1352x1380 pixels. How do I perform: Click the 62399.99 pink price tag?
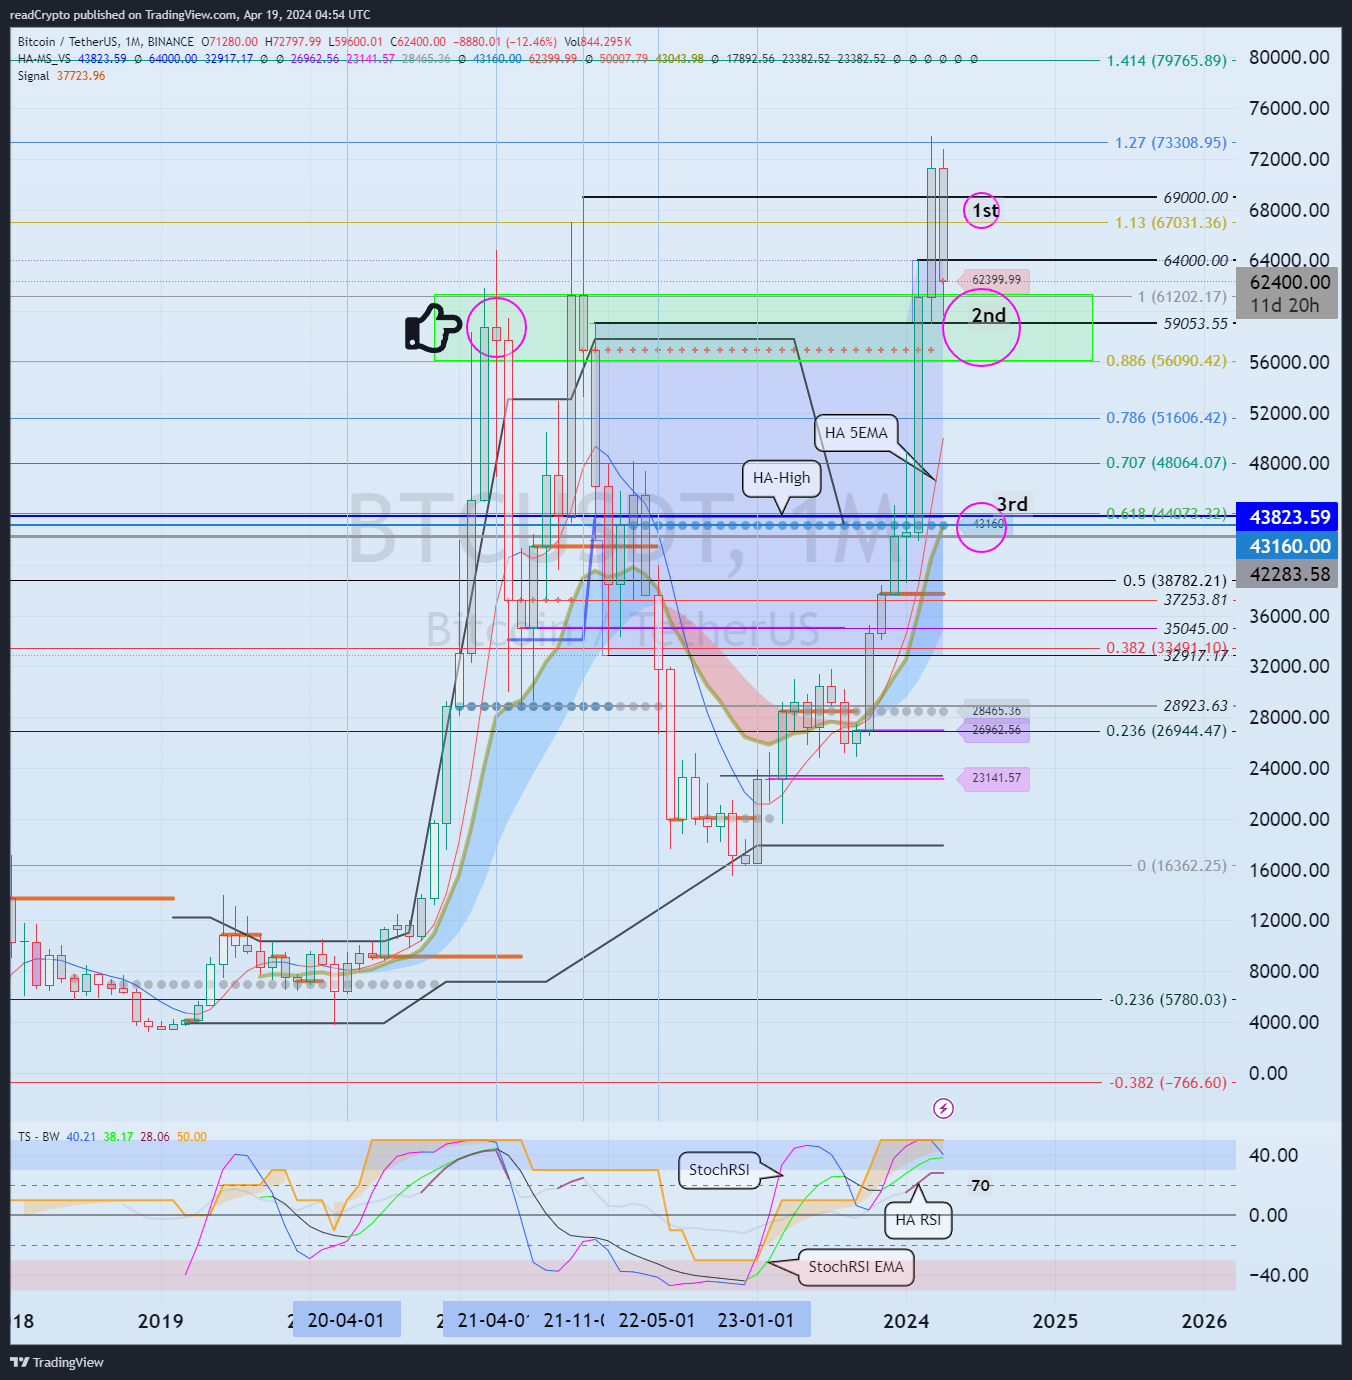point(994,280)
